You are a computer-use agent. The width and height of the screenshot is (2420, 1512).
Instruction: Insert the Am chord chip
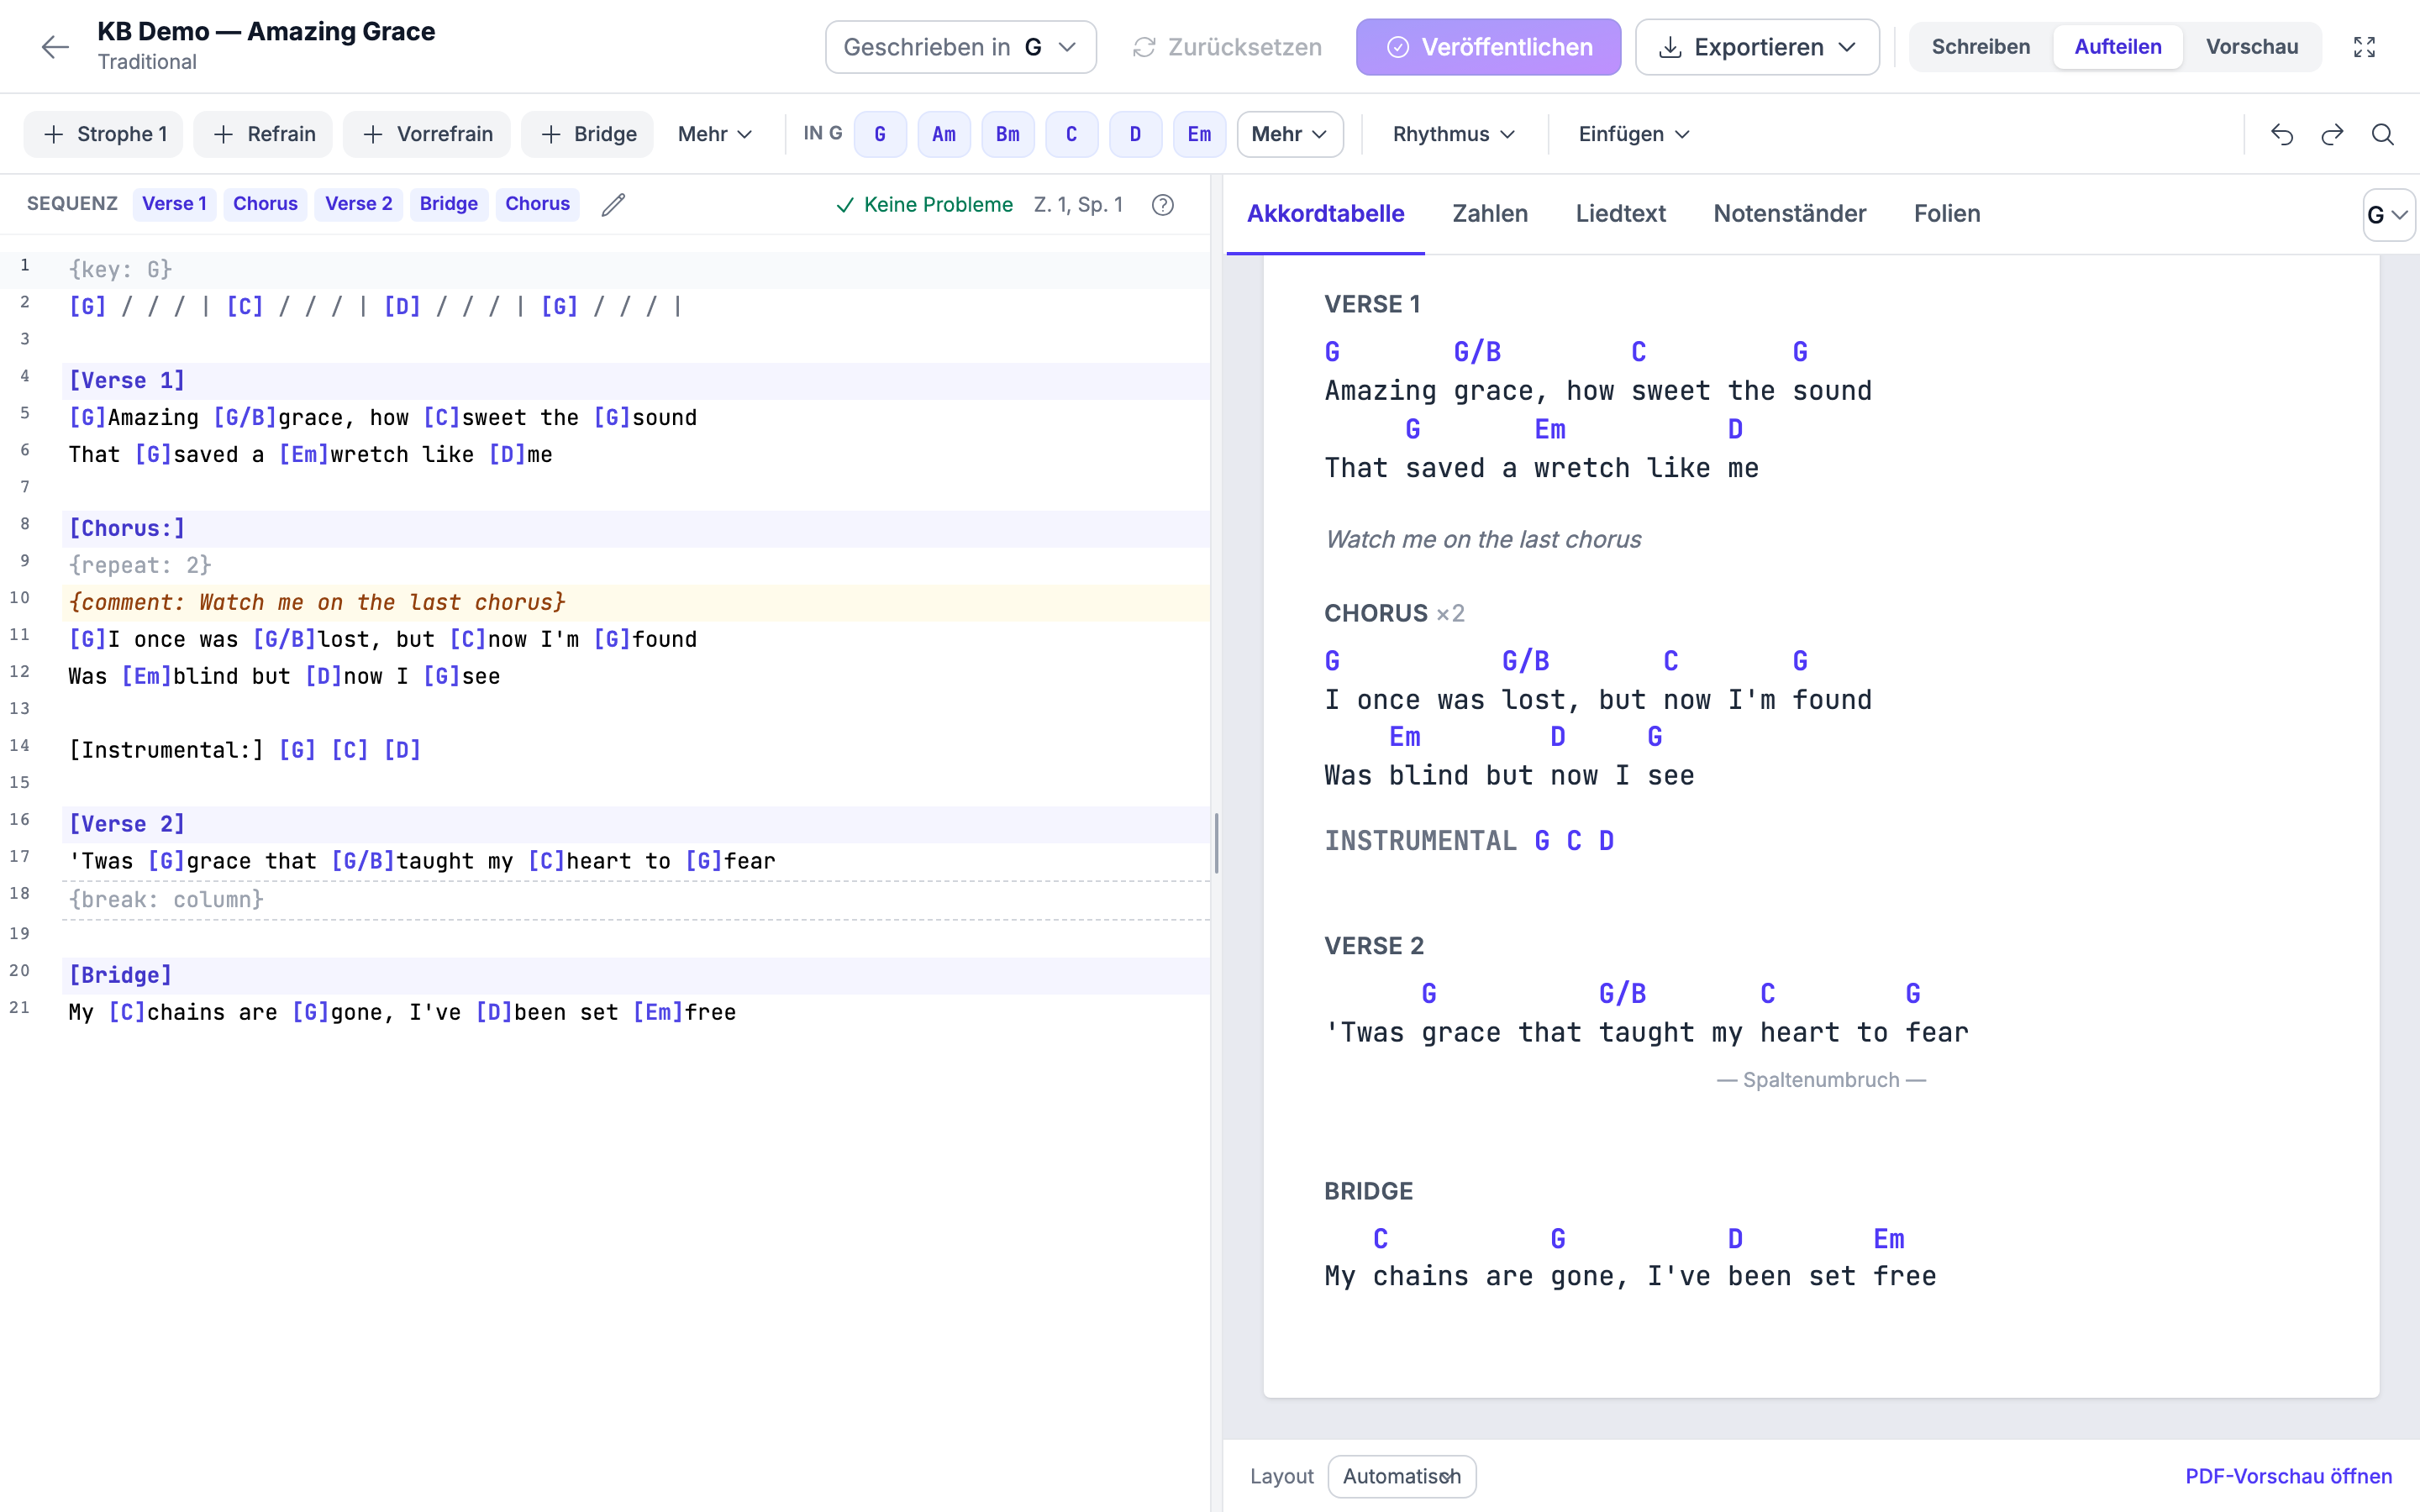coord(944,134)
